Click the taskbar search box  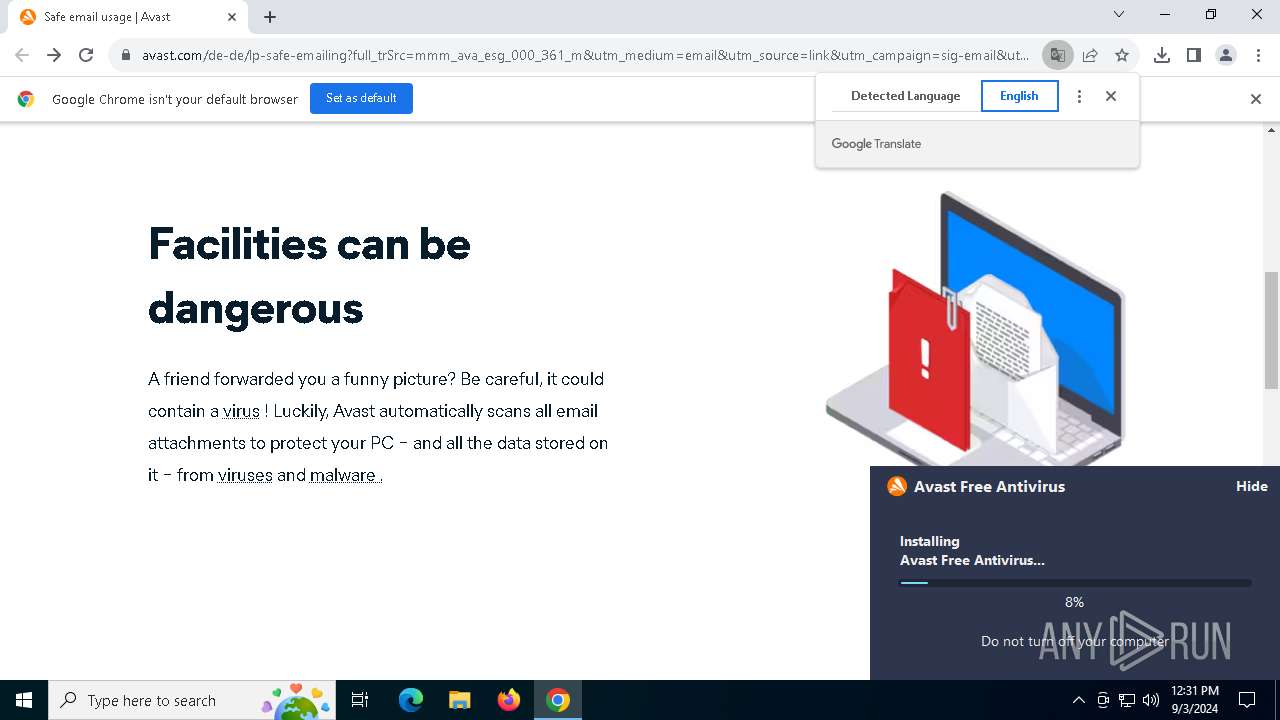point(191,700)
